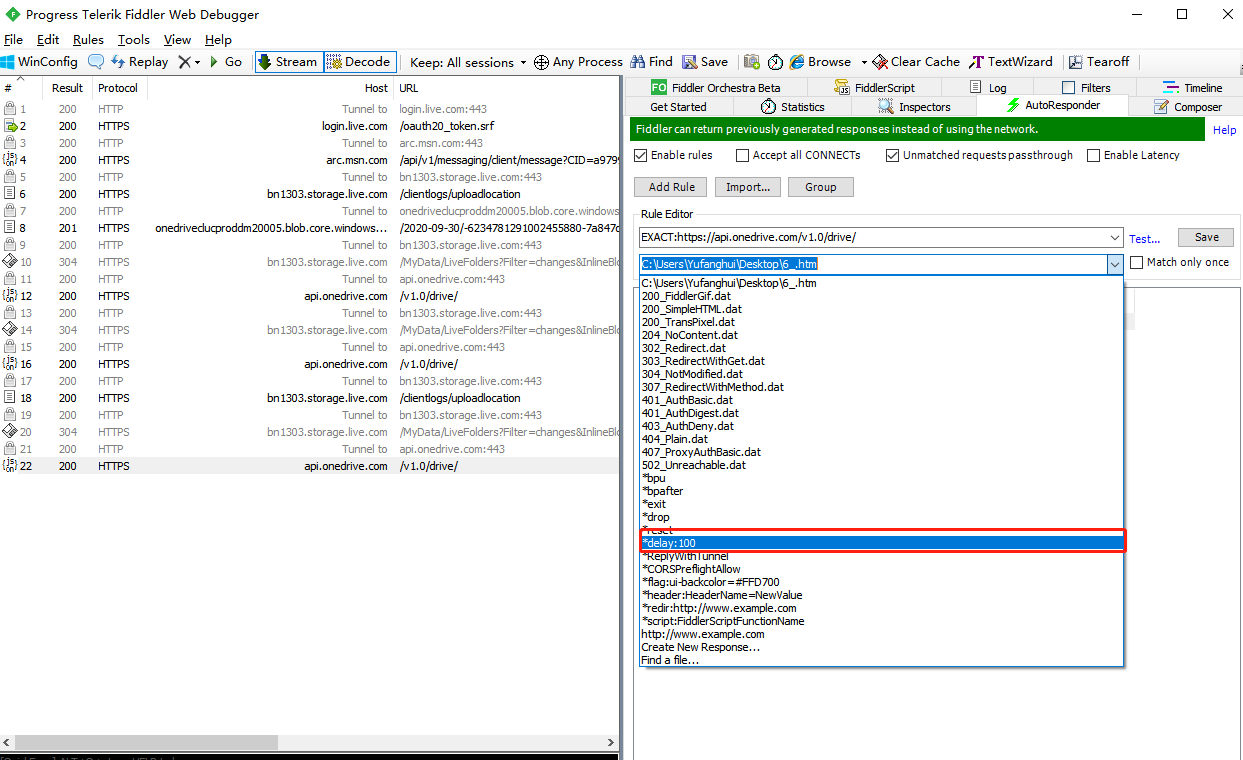Select session 8 with result 201
The height and width of the screenshot is (760, 1243).
310,228
